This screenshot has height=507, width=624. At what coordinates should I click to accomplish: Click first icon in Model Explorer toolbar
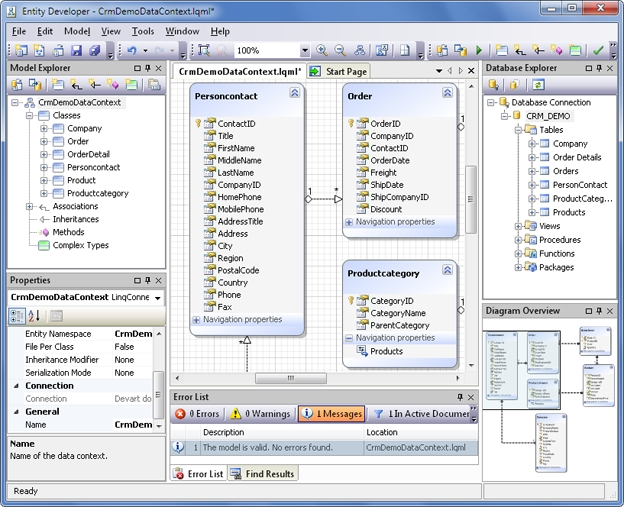pos(17,84)
